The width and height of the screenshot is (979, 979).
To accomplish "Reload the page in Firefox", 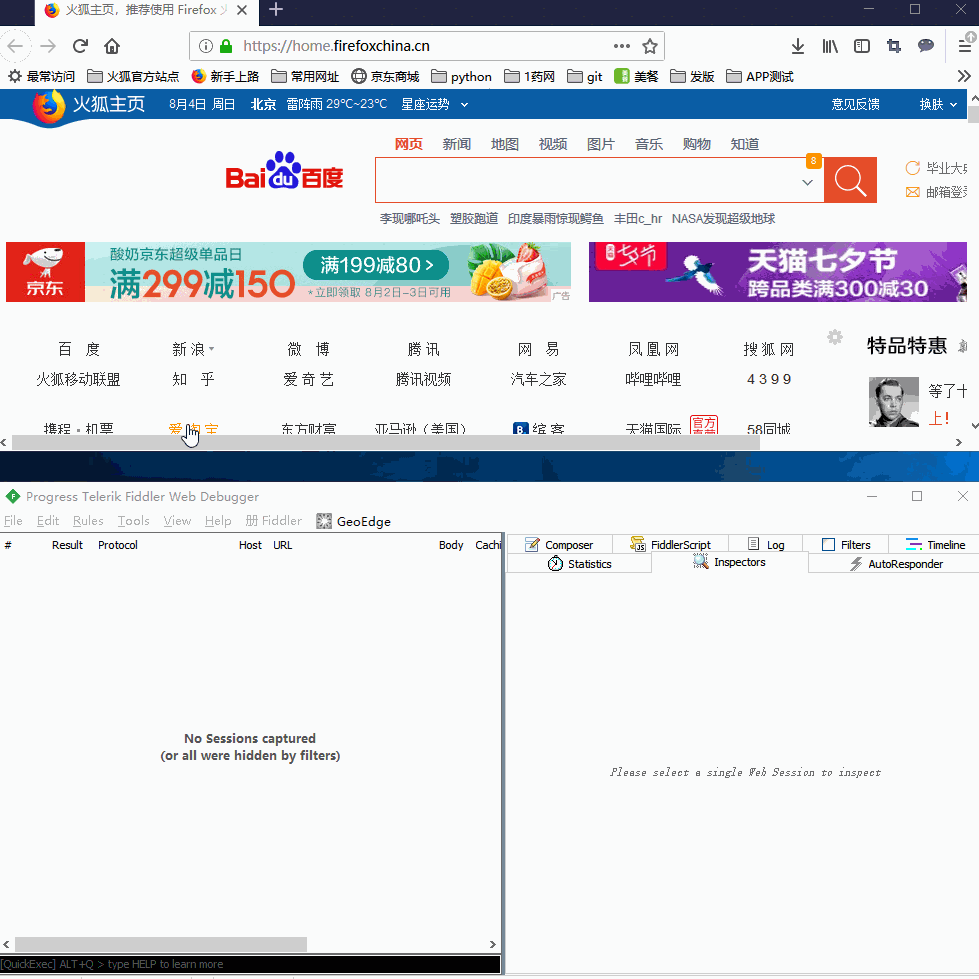I will click(80, 46).
